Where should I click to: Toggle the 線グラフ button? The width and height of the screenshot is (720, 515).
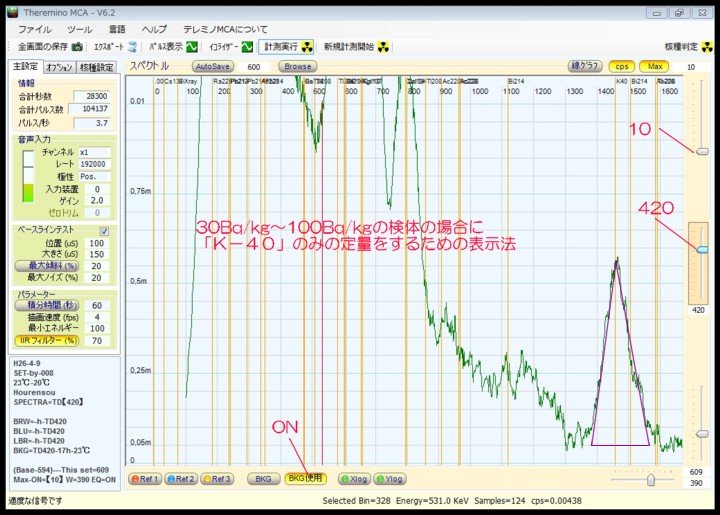coord(585,67)
